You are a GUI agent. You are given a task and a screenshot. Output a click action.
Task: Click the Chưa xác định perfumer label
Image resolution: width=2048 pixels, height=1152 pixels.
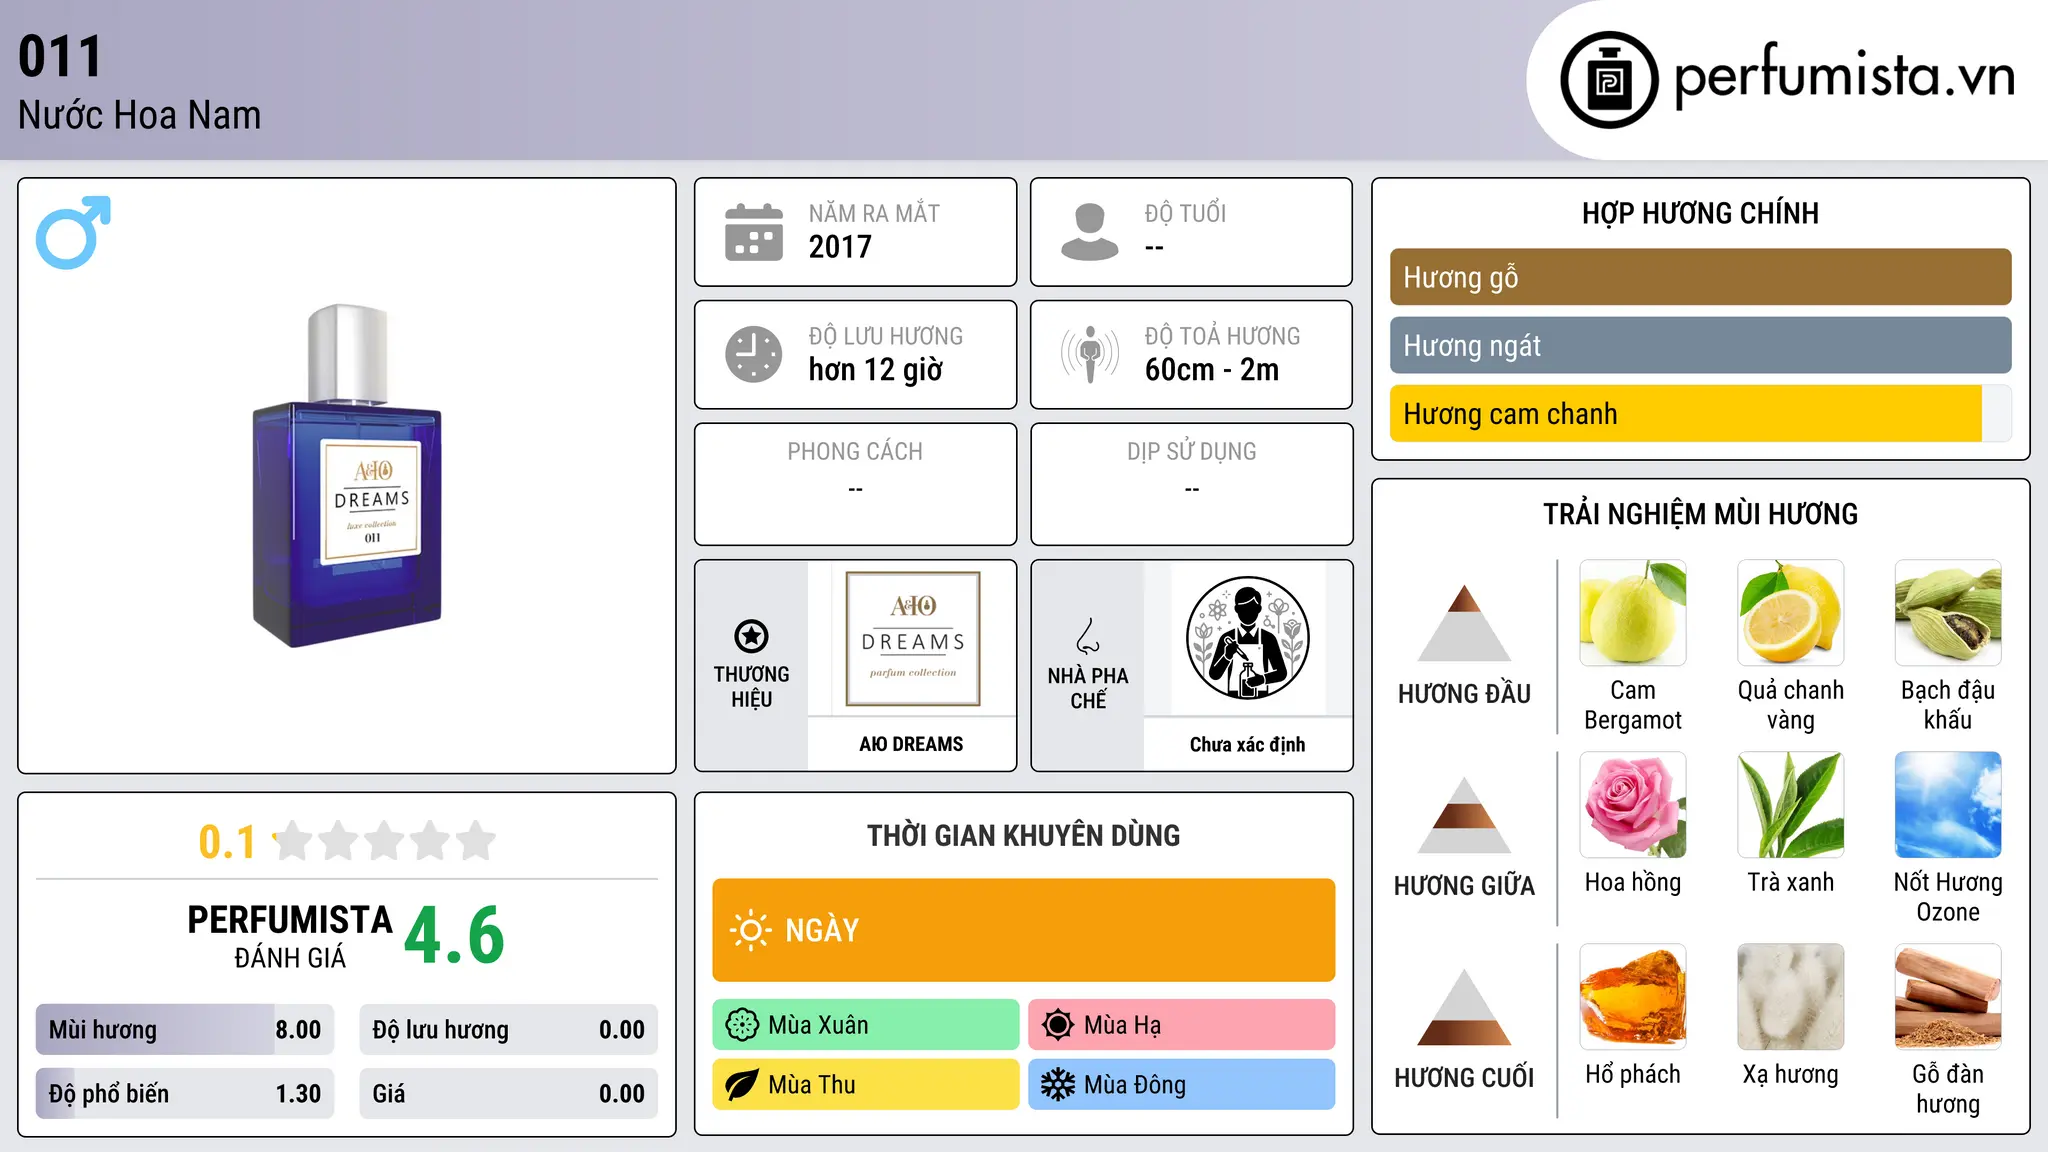1247,744
